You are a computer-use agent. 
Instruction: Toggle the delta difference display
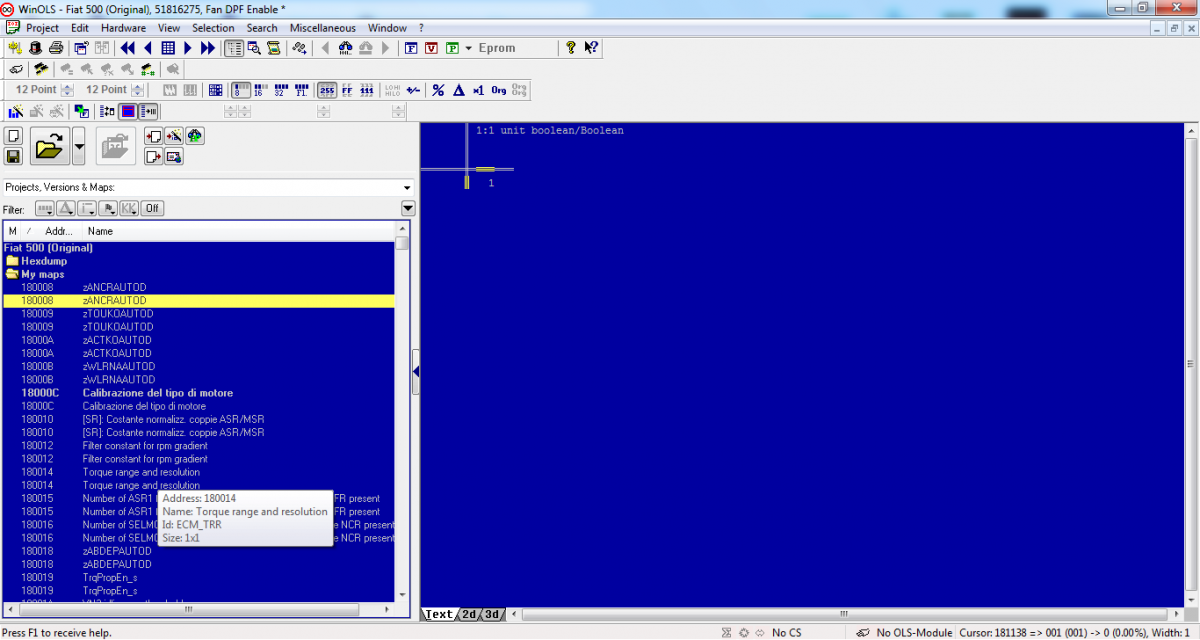pyautogui.click(x=458, y=90)
